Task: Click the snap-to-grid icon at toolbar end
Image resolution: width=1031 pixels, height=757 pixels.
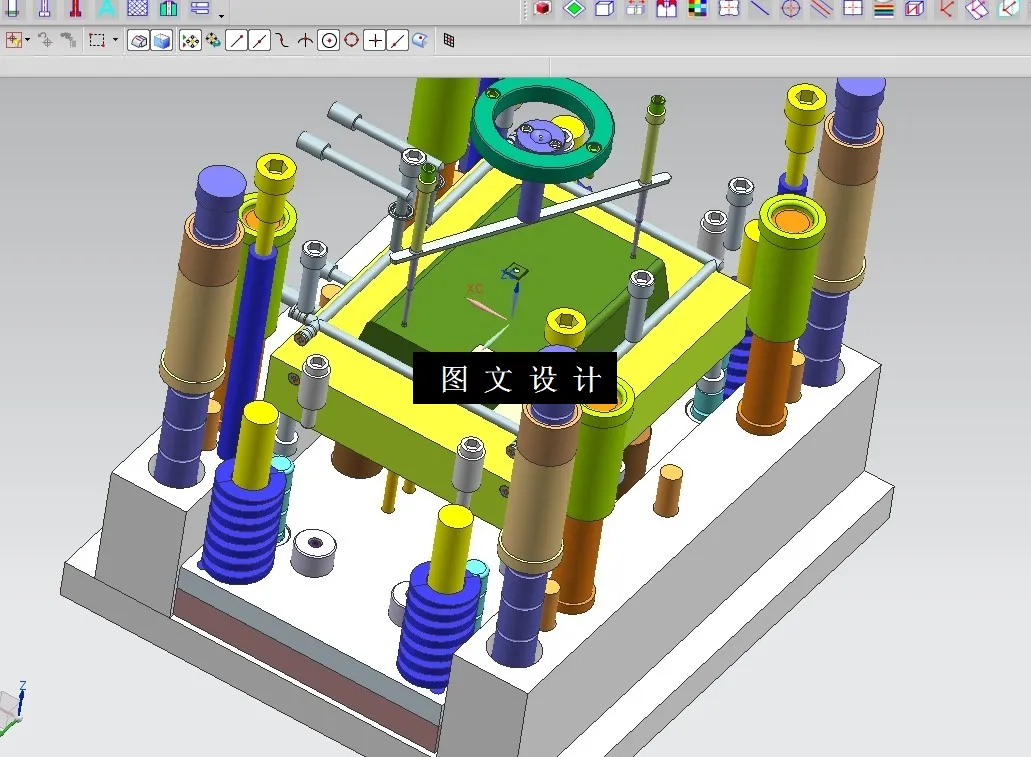Action: point(447,40)
